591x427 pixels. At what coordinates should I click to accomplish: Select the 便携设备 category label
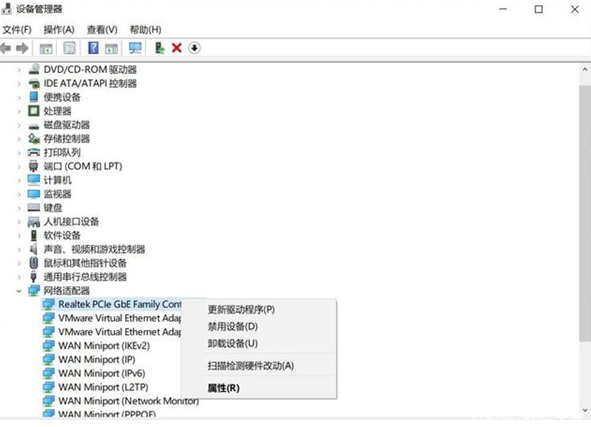pos(62,97)
